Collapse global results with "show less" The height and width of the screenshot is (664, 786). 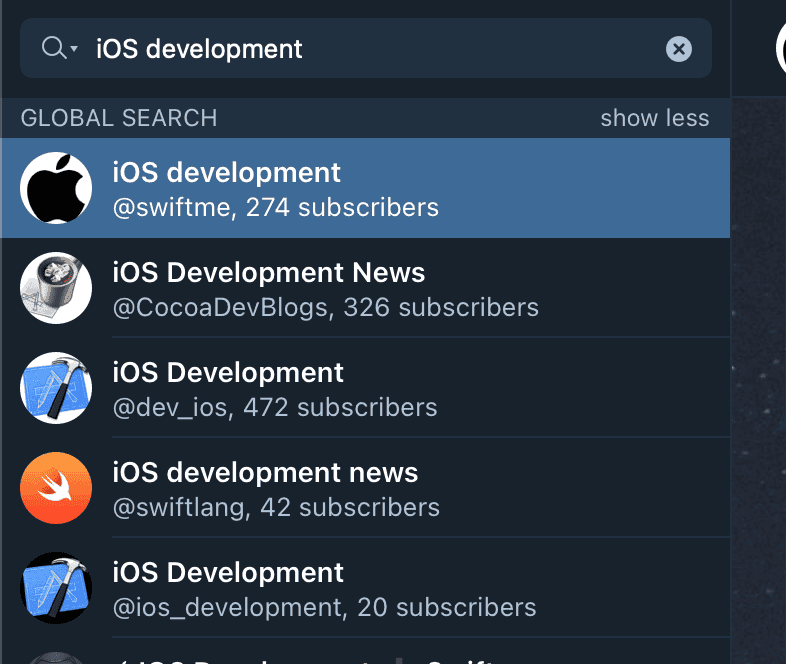[x=654, y=118]
